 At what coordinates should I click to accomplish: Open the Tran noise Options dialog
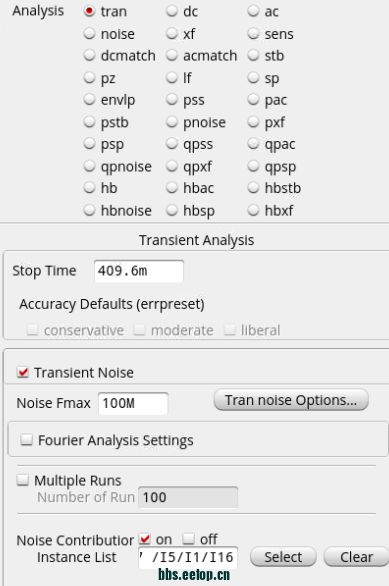click(x=291, y=400)
